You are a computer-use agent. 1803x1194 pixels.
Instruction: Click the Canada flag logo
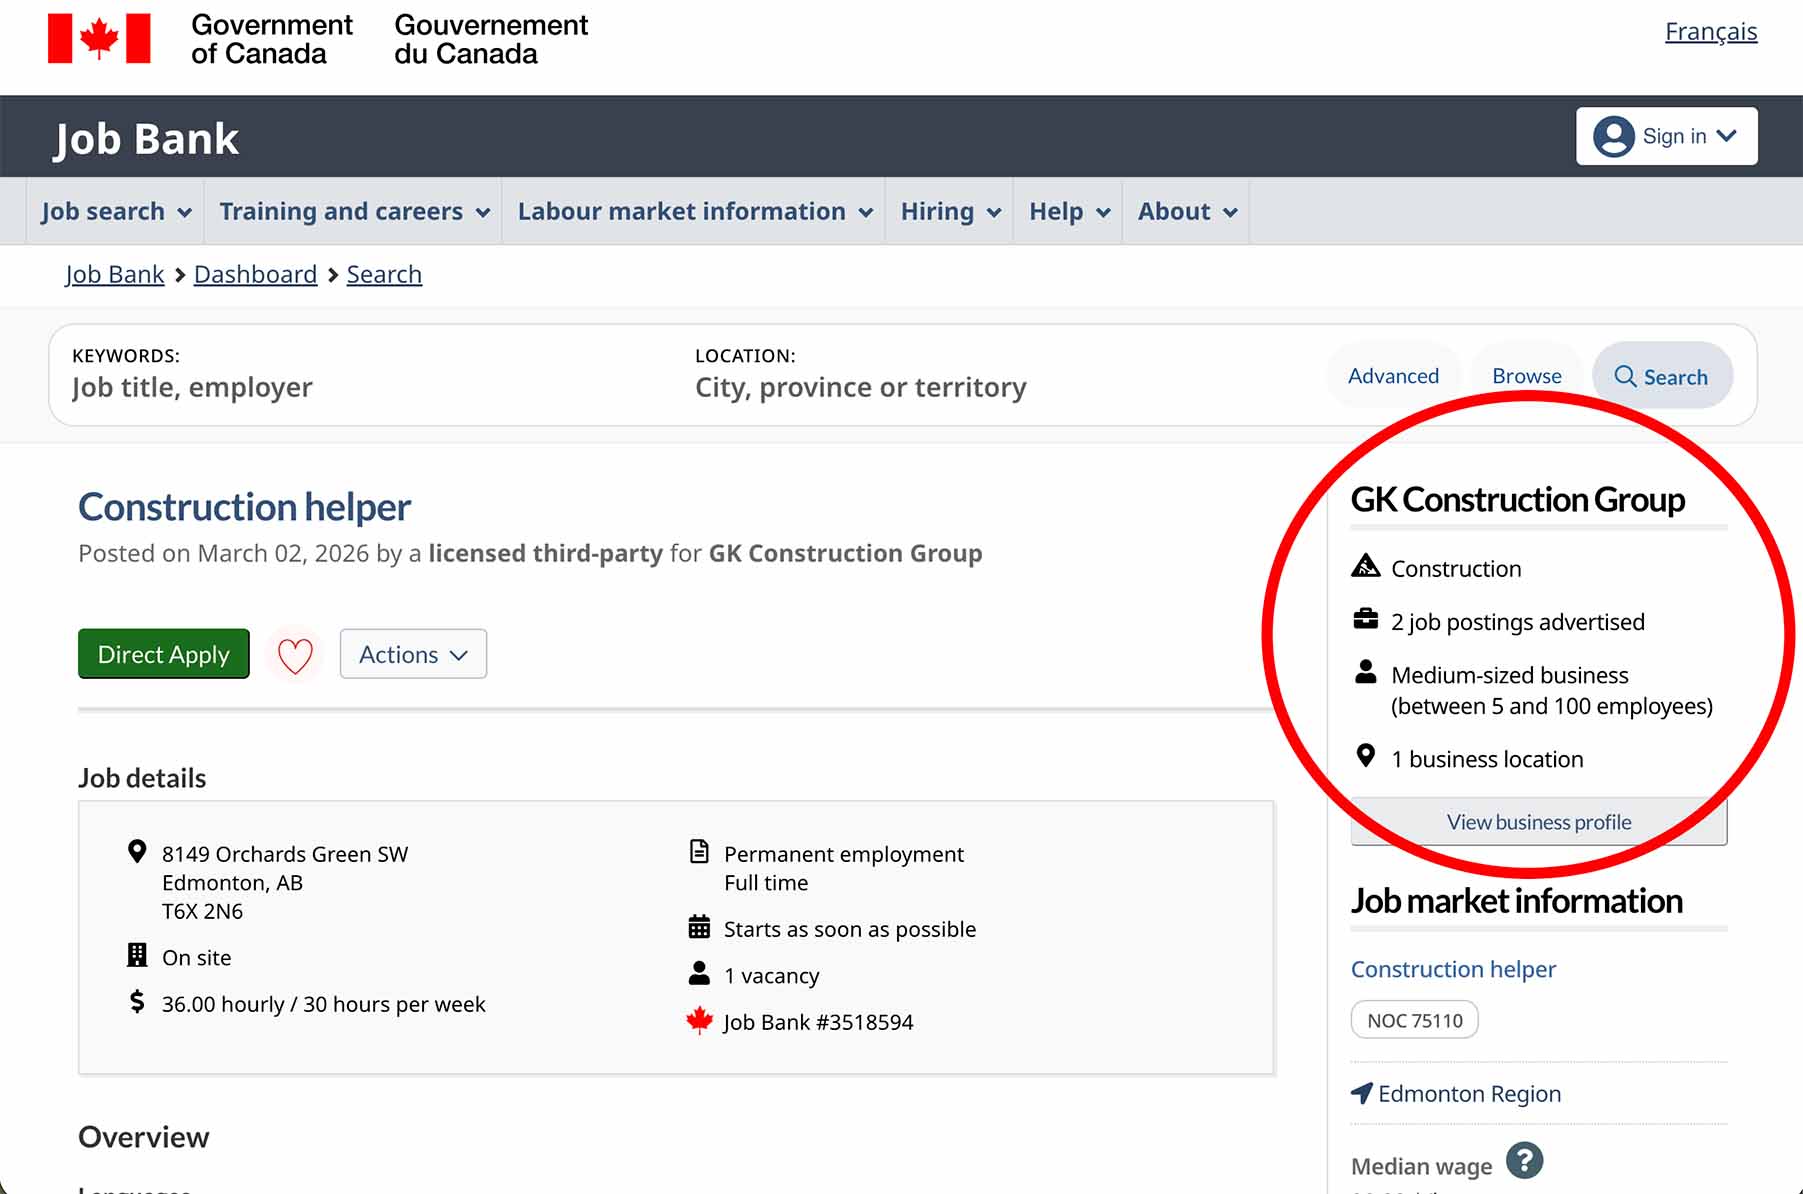(99, 39)
